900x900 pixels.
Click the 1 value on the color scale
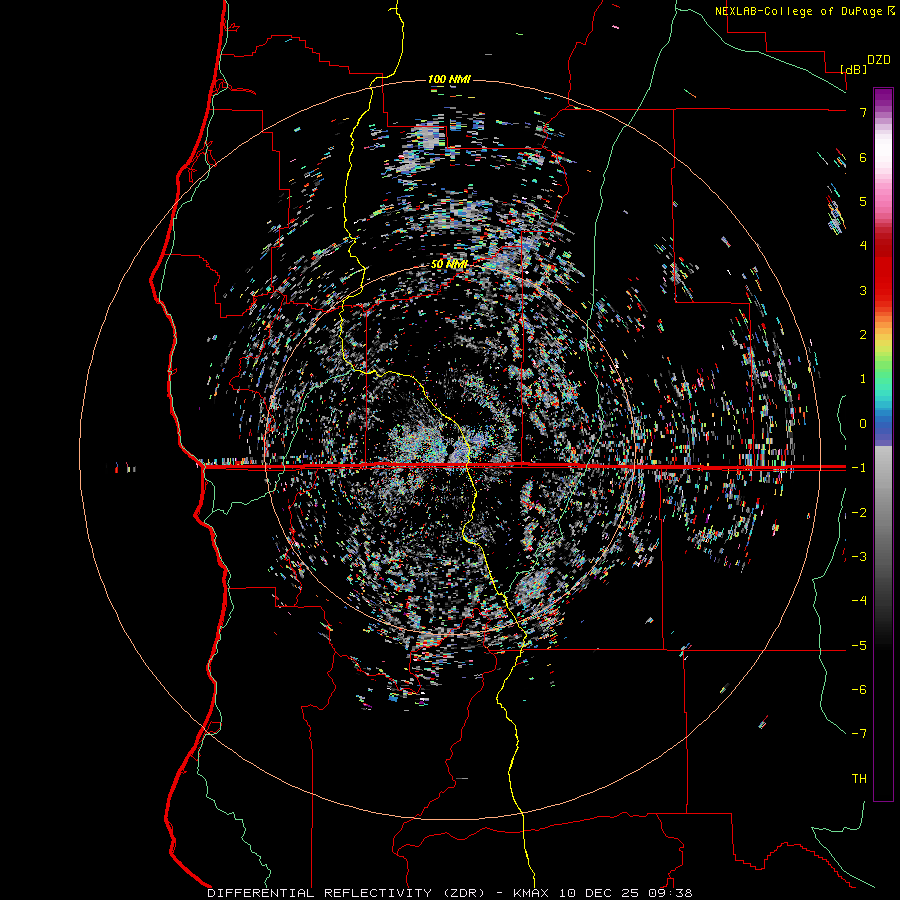click(x=863, y=379)
